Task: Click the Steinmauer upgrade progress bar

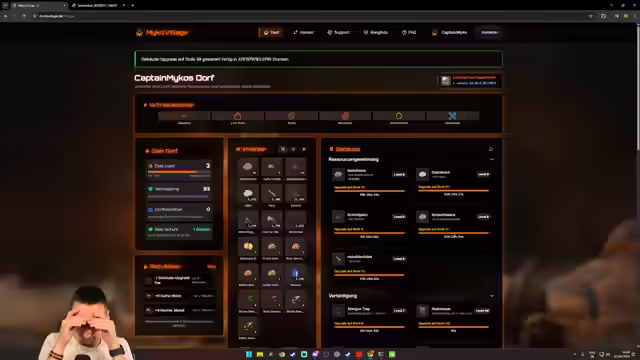Action: [453, 327]
